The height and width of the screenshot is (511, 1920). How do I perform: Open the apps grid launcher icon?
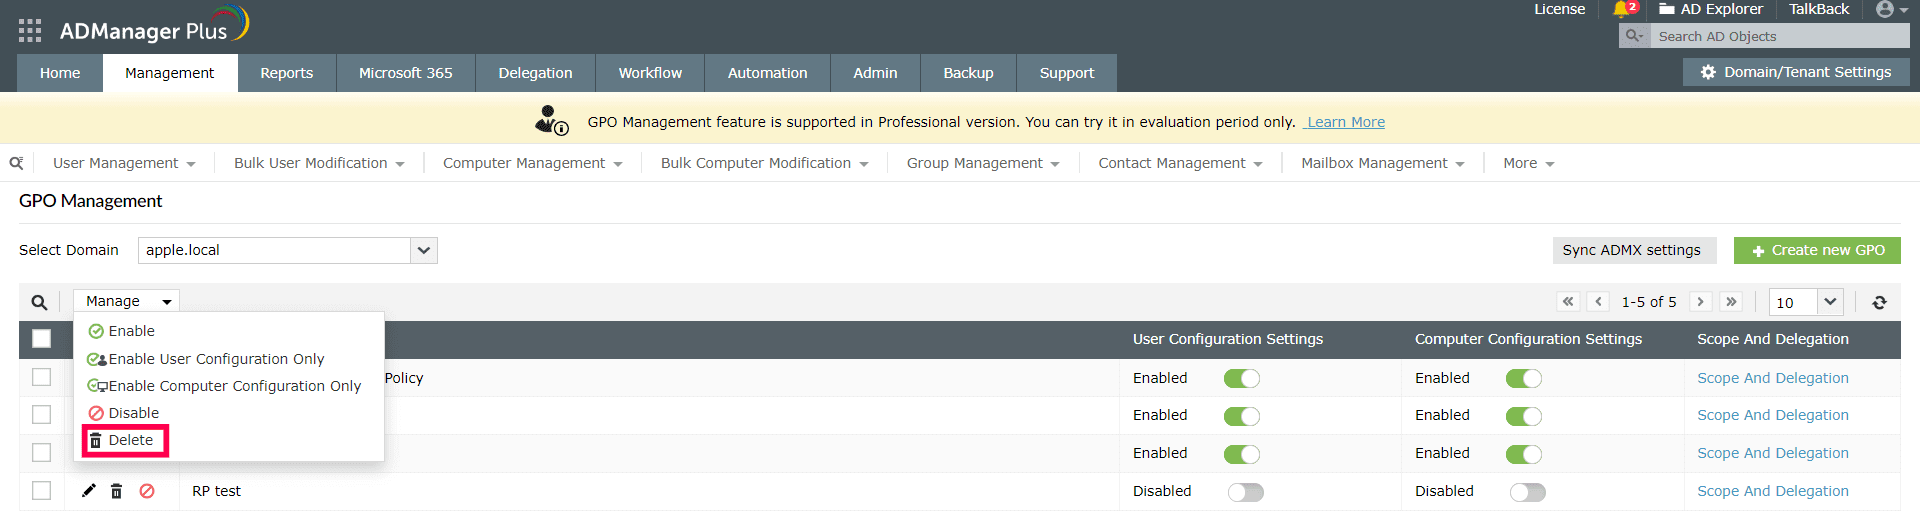coord(30,31)
